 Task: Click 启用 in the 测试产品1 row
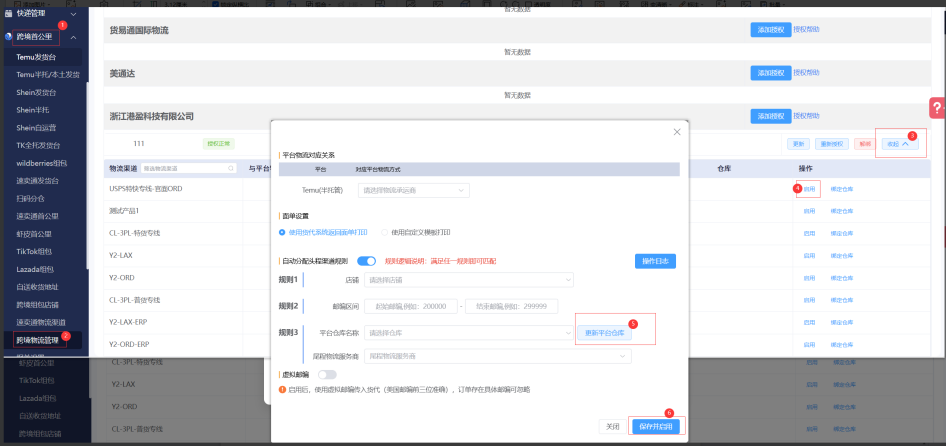pos(809,211)
